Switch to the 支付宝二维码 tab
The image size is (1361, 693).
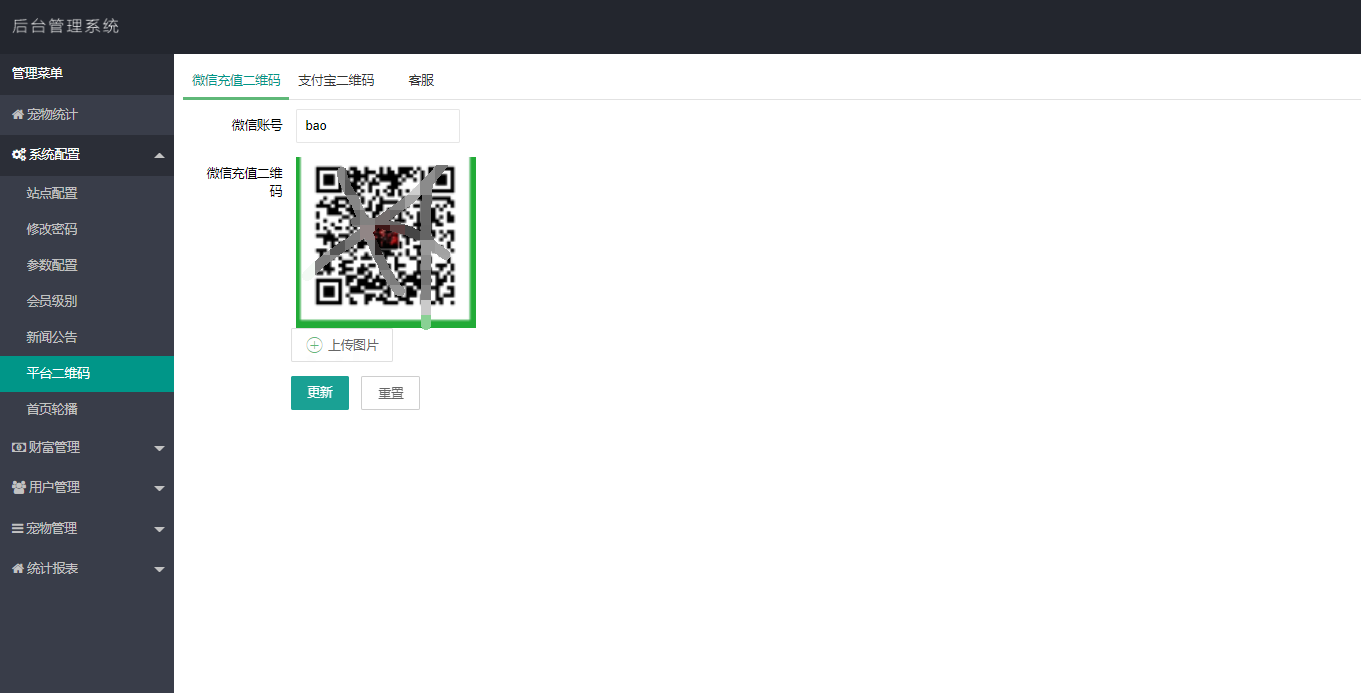pyautogui.click(x=336, y=80)
